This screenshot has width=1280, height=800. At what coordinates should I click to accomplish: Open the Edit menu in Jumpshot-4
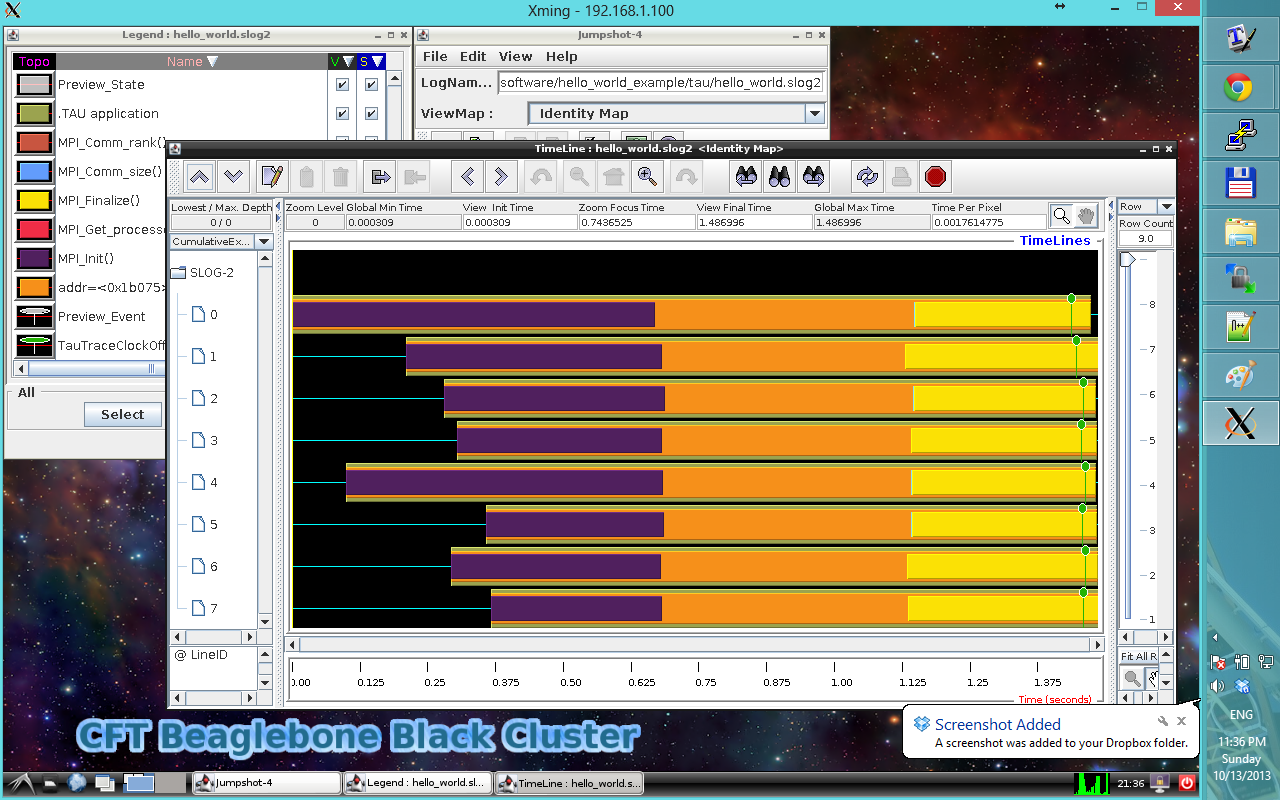473,56
